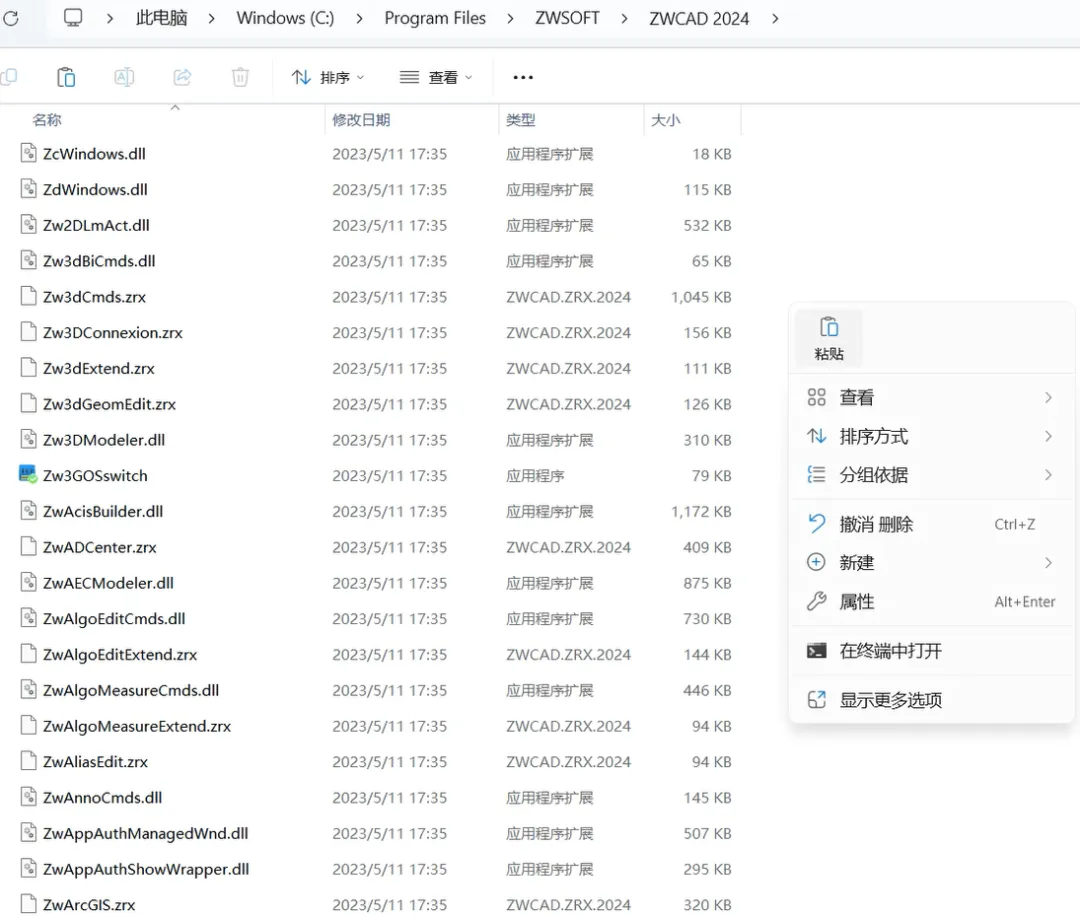This screenshot has height=917, width=1080.
Task: Click the expand icon beside 显示更多选项
Action: [816, 700]
